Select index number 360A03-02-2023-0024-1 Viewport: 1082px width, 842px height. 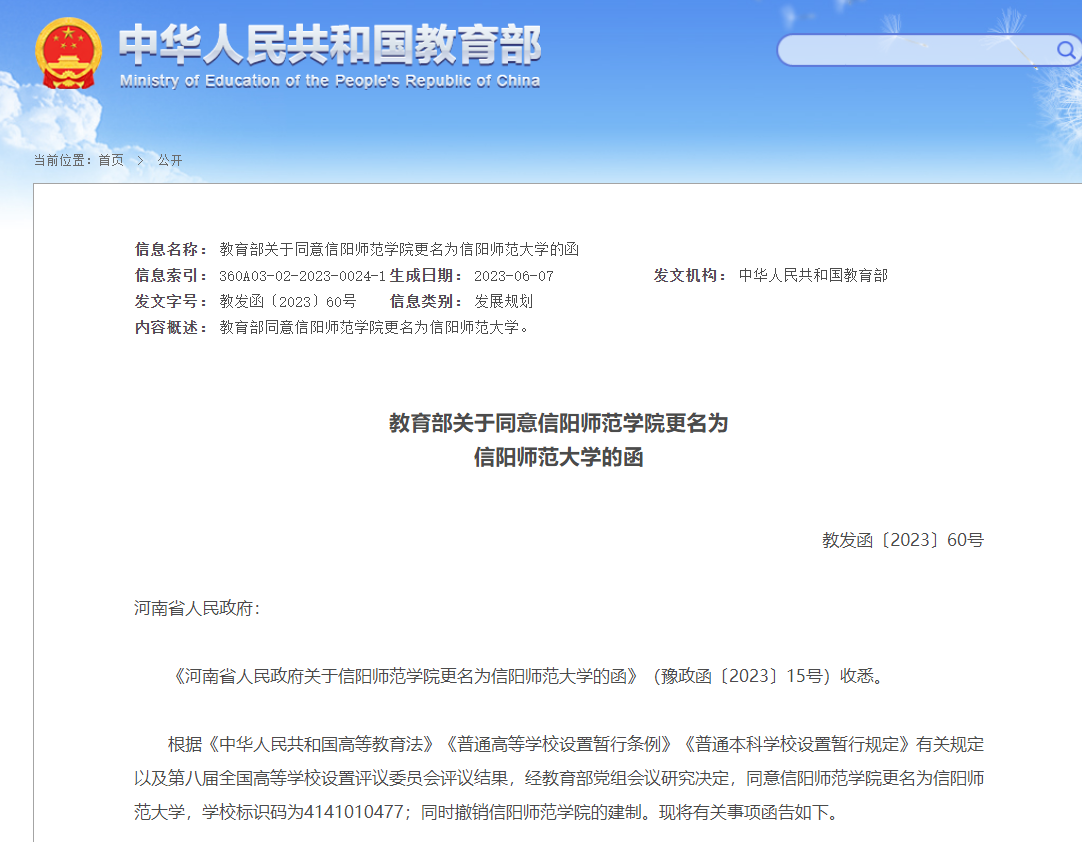pyautogui.click(x=302, y=276)
